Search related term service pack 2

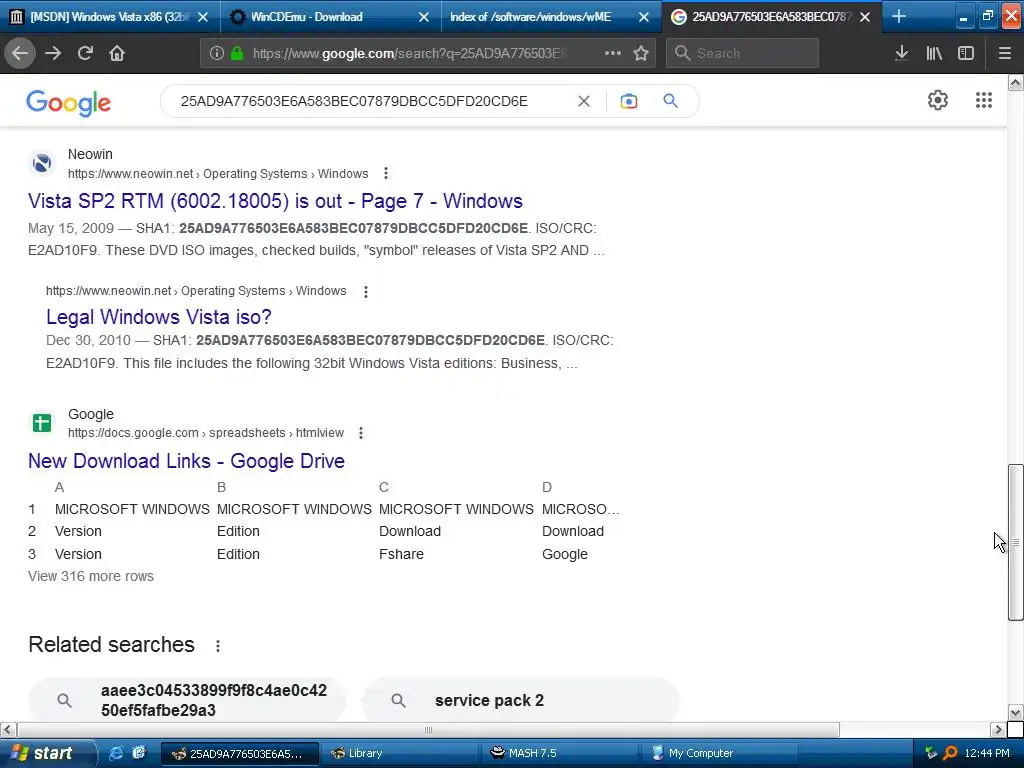click(520, 700)
